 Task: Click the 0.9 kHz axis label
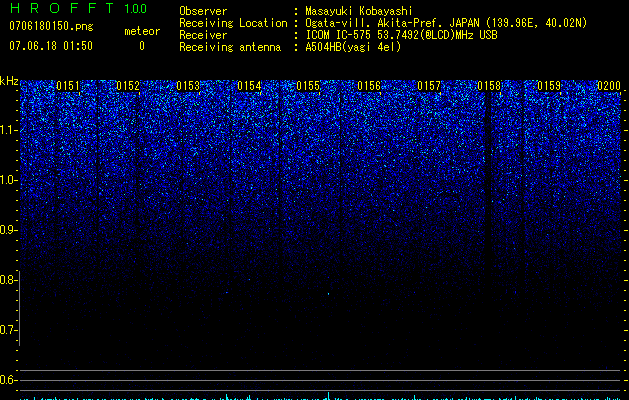pyautogui.click(x=7, y=230)
